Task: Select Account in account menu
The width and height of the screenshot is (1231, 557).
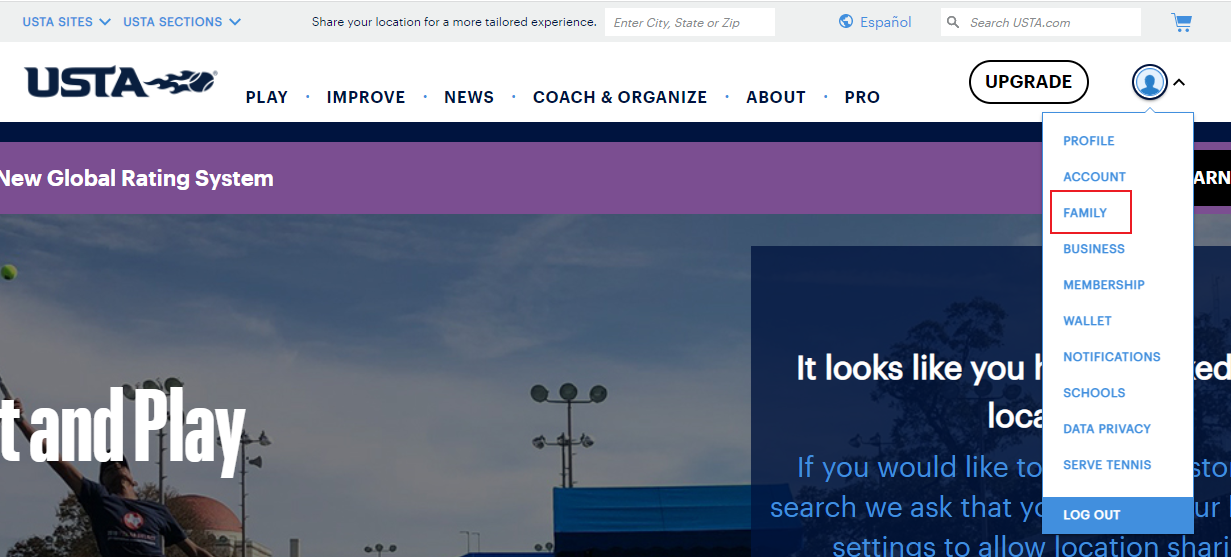Action: pos(1094,177)
